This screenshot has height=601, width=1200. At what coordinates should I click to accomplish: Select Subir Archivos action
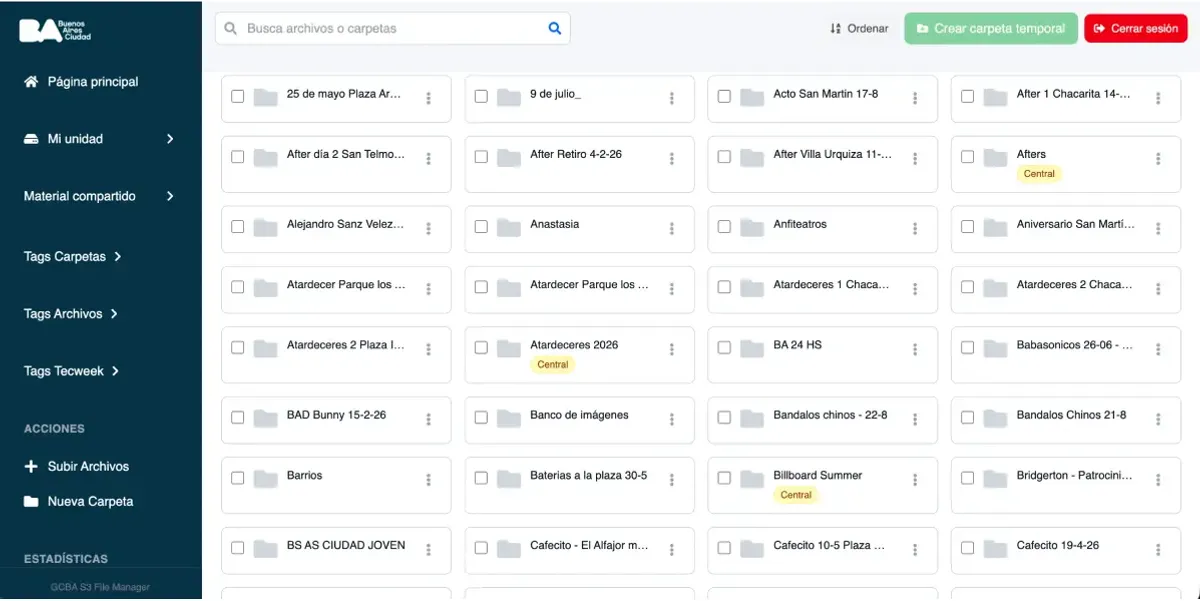pos(77,467)
